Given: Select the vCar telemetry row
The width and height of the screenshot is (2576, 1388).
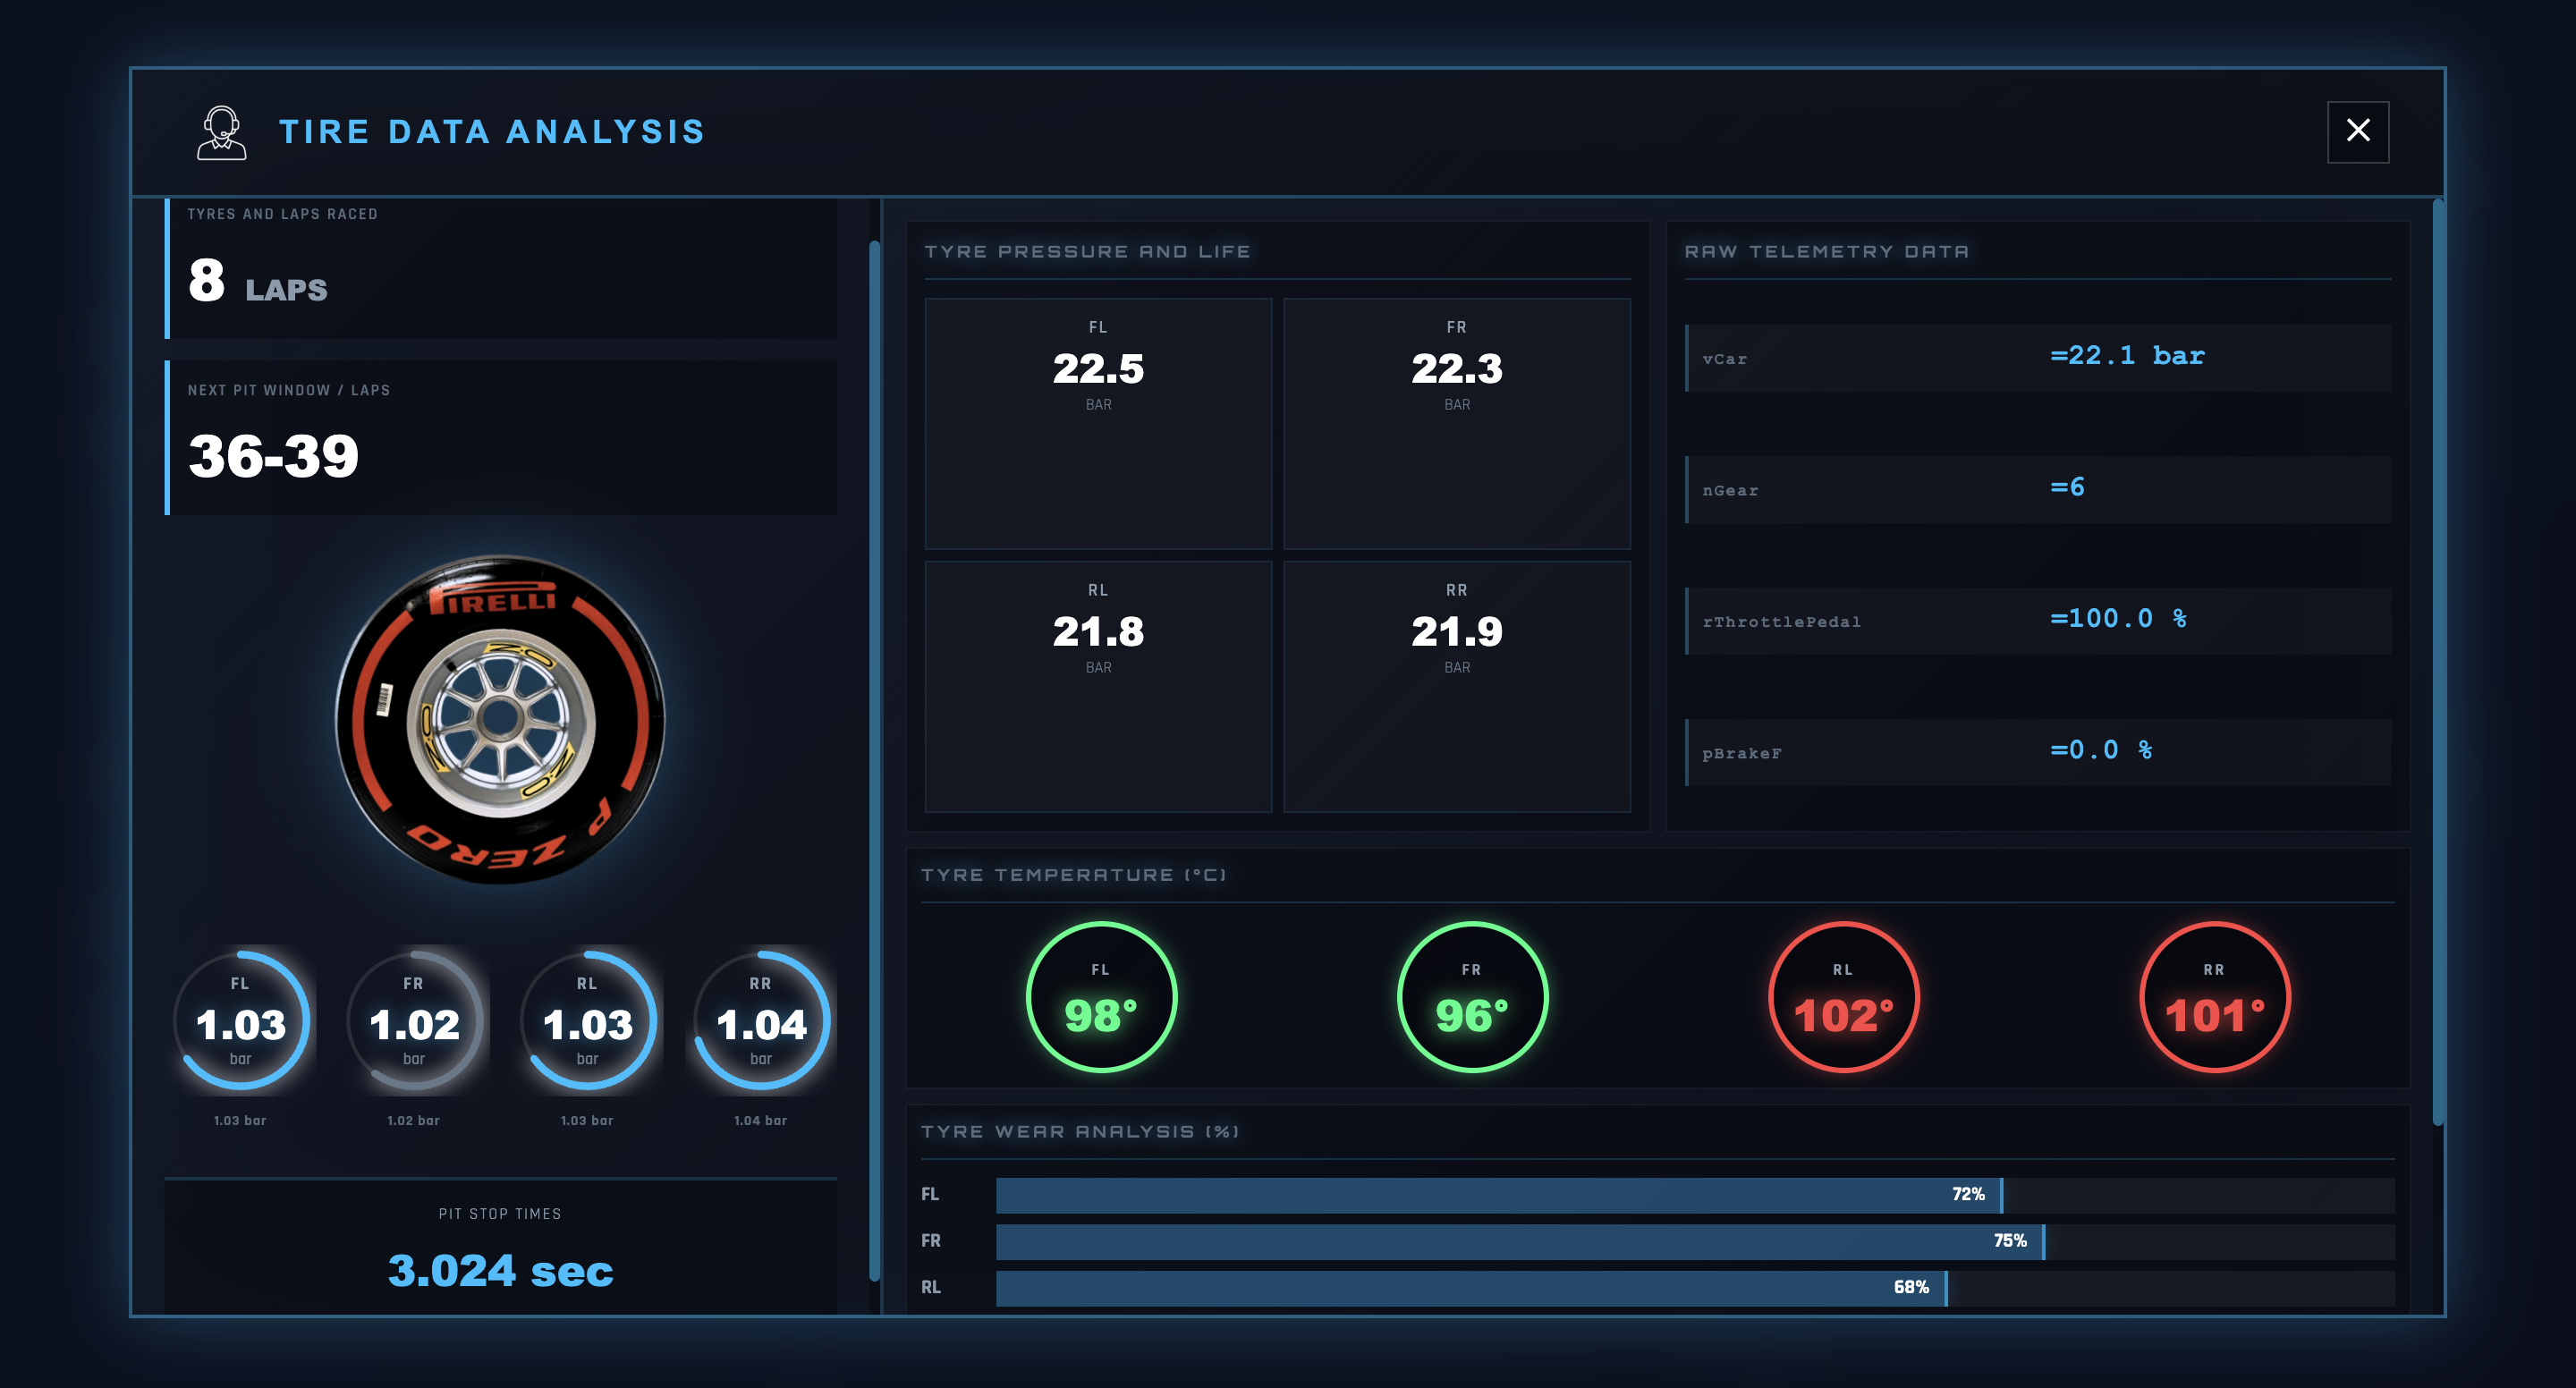Looking at the screenshot, I should [2037, 358].
